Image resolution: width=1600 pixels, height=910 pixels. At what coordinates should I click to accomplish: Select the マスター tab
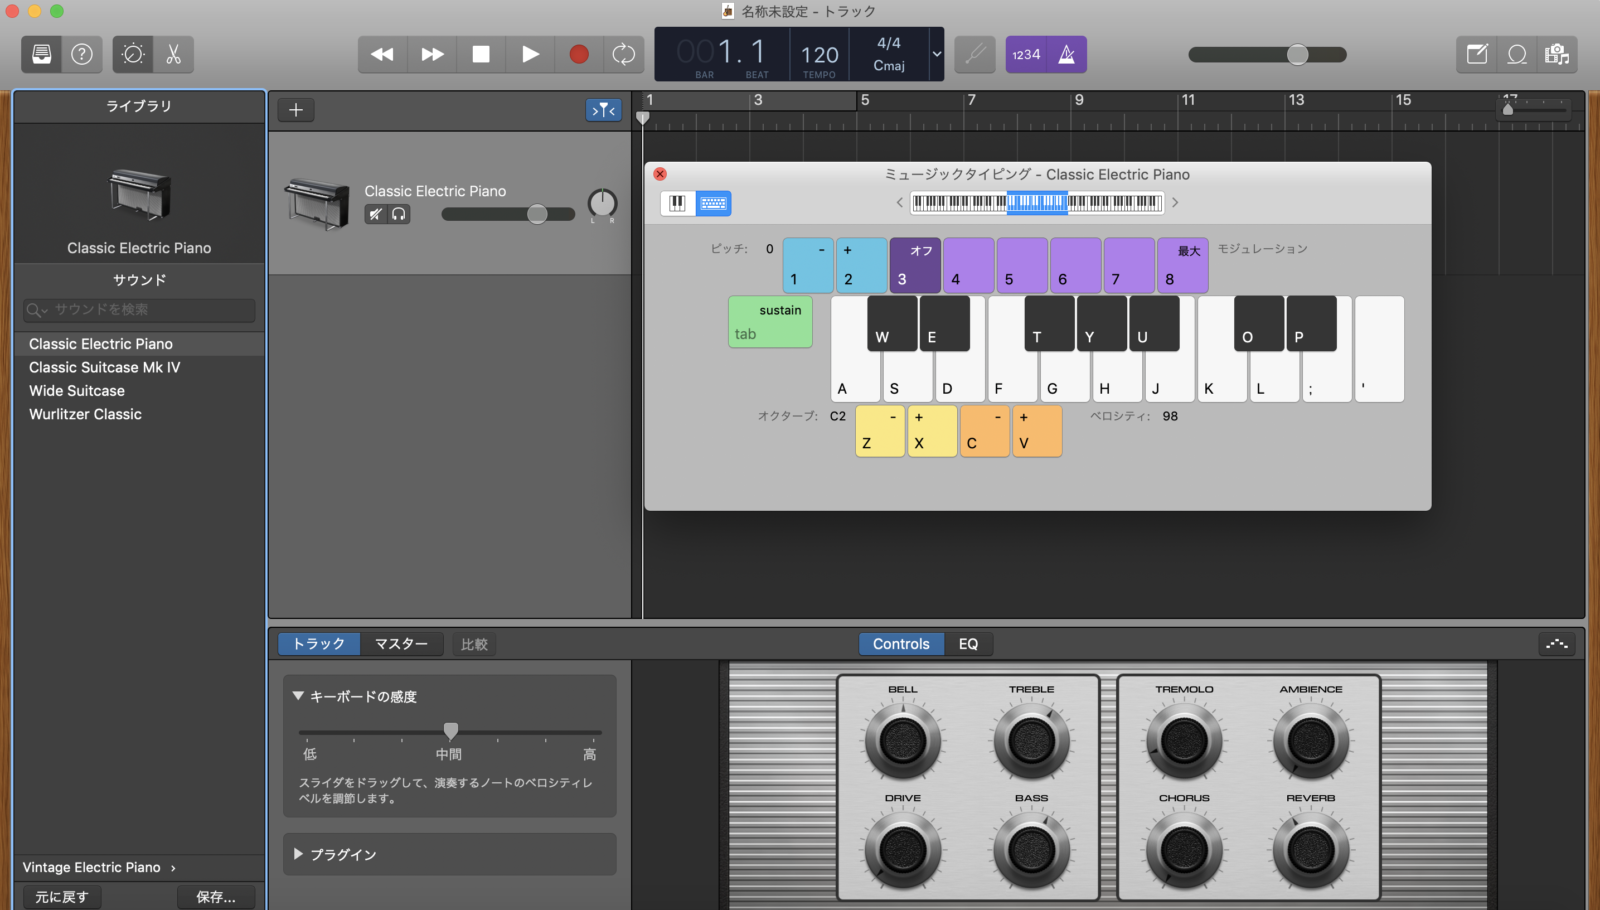(x=401, y=644)
